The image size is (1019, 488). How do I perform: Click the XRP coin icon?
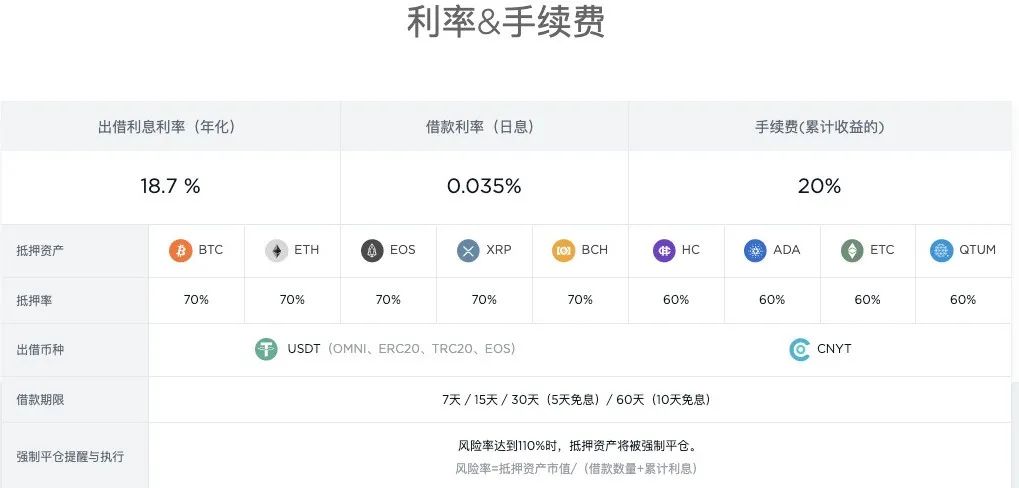468,250
